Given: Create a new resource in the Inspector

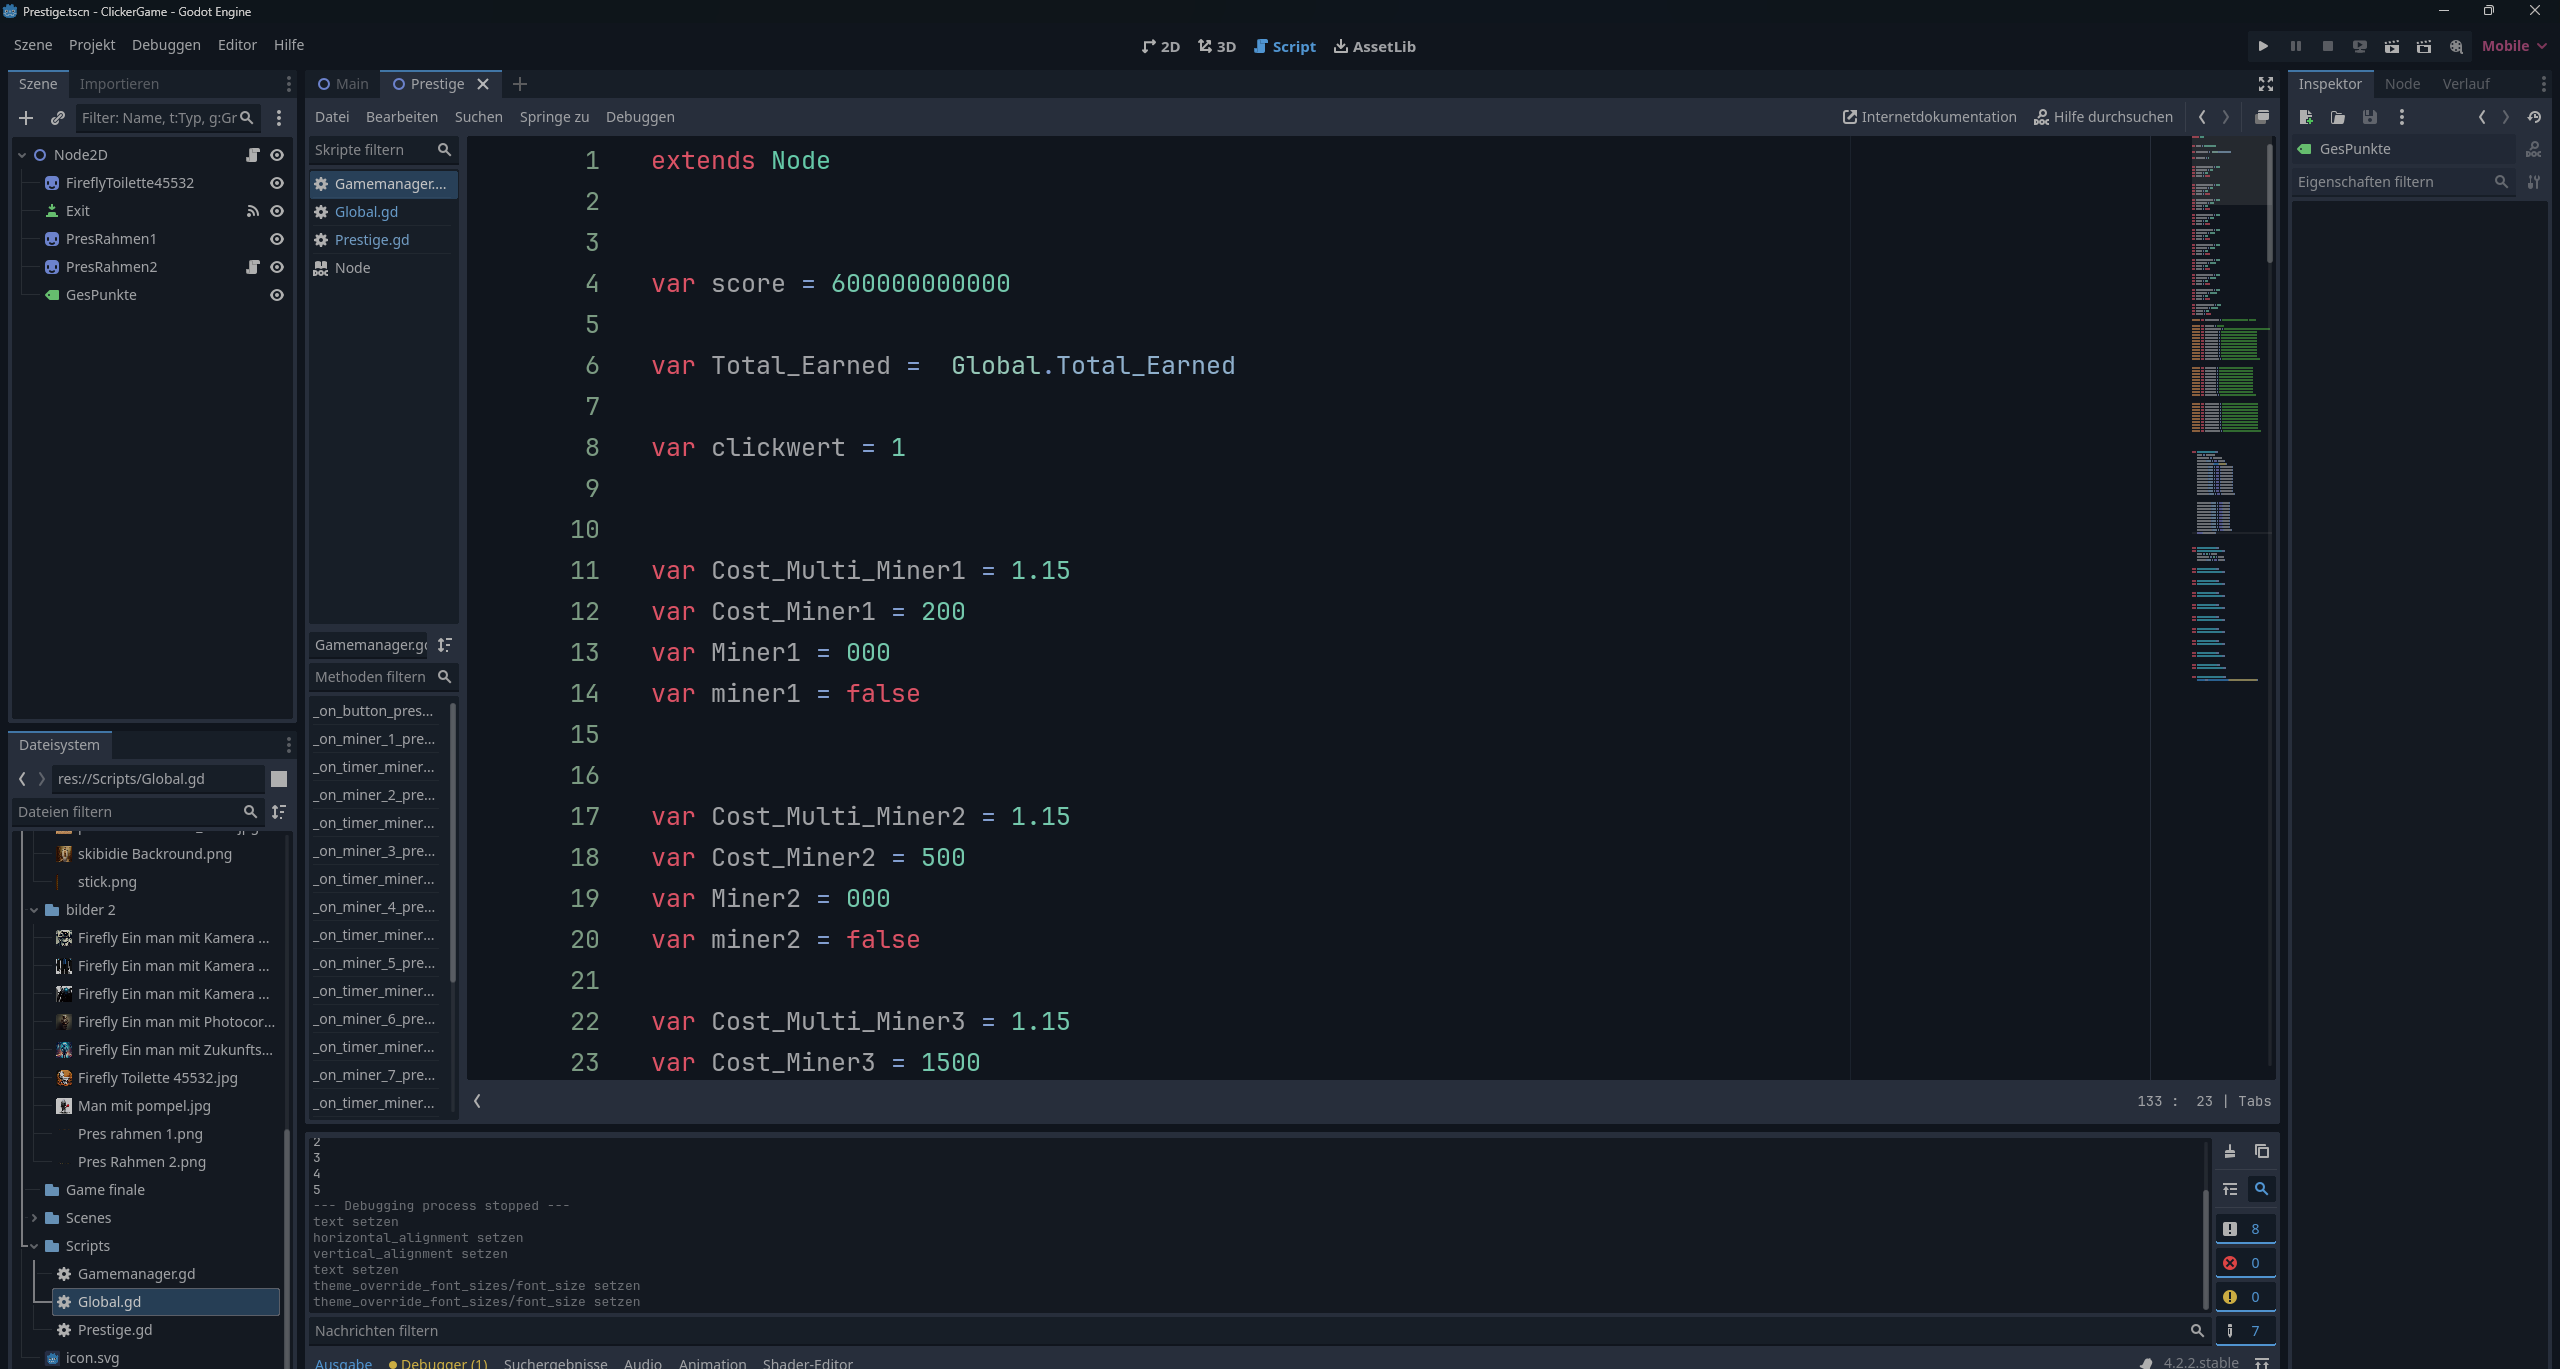Looking at the screenshot, I should 2306,117.
